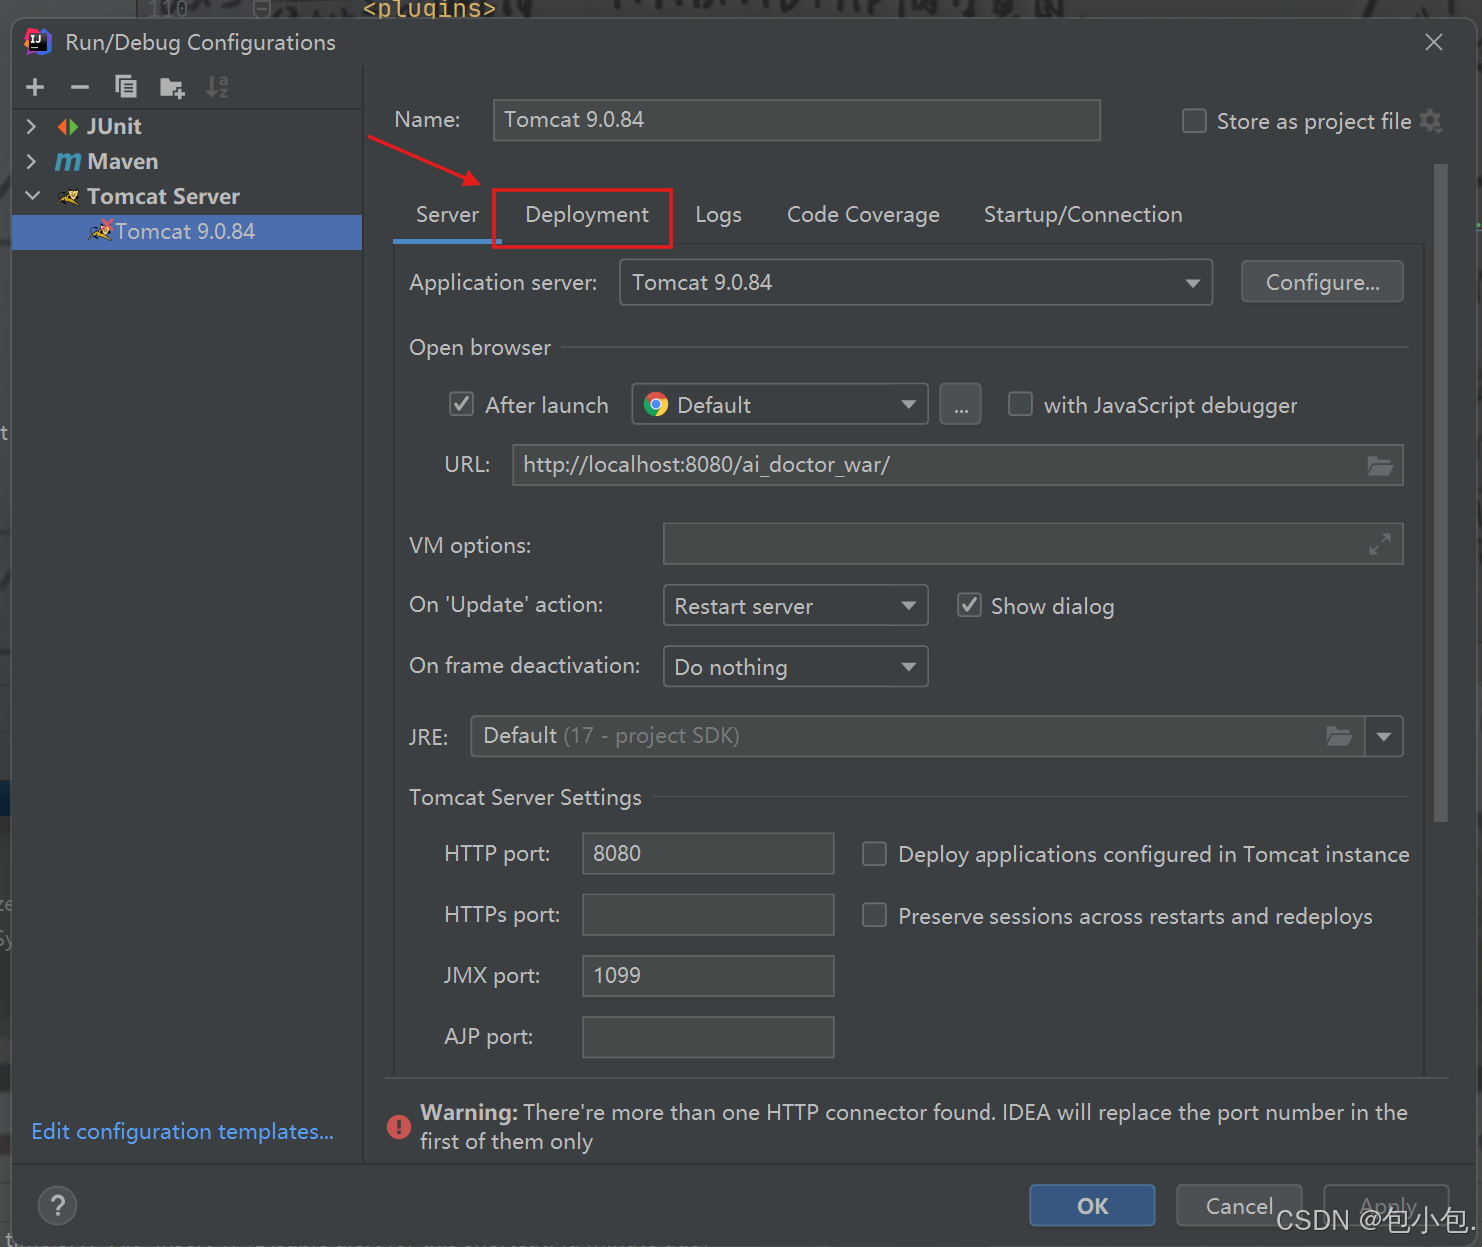Click the Tomcat 9.0.84 item's run icon

point(101,231)
